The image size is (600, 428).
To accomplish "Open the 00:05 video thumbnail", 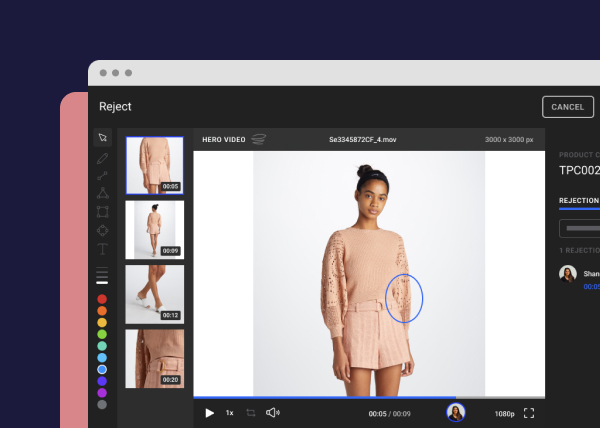I will pyautogui.click(x=155, y=165).
